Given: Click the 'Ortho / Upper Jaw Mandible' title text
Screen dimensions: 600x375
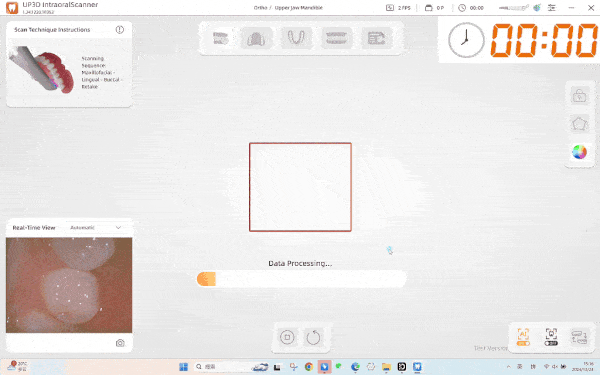Looking at the screenshot, I should [x=288, y=8].
